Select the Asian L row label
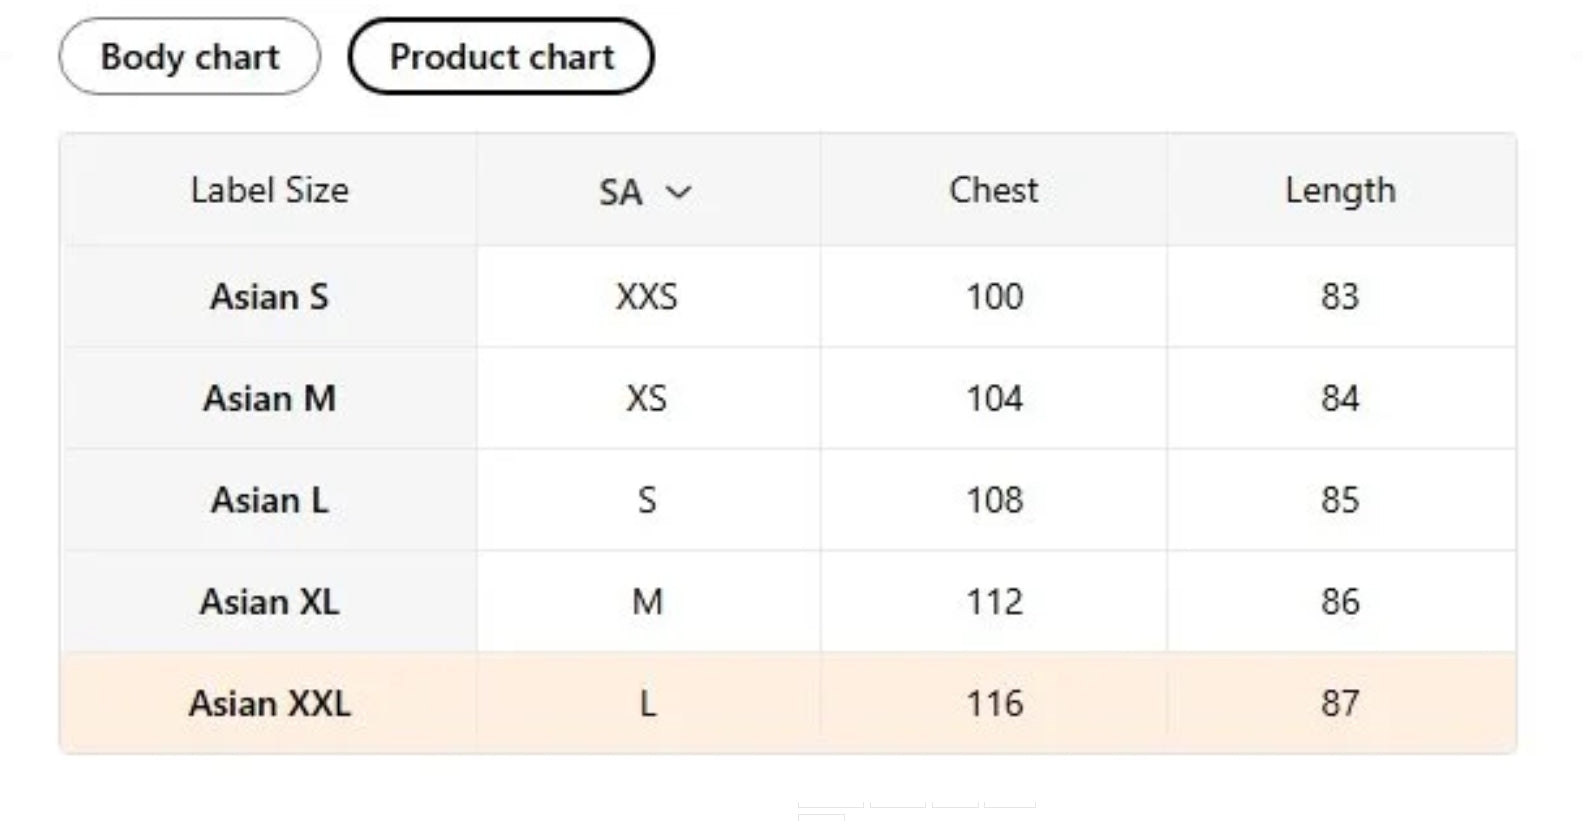This screenshot has width=1583, height=821. pyautogui.click(x=269, y=500)
